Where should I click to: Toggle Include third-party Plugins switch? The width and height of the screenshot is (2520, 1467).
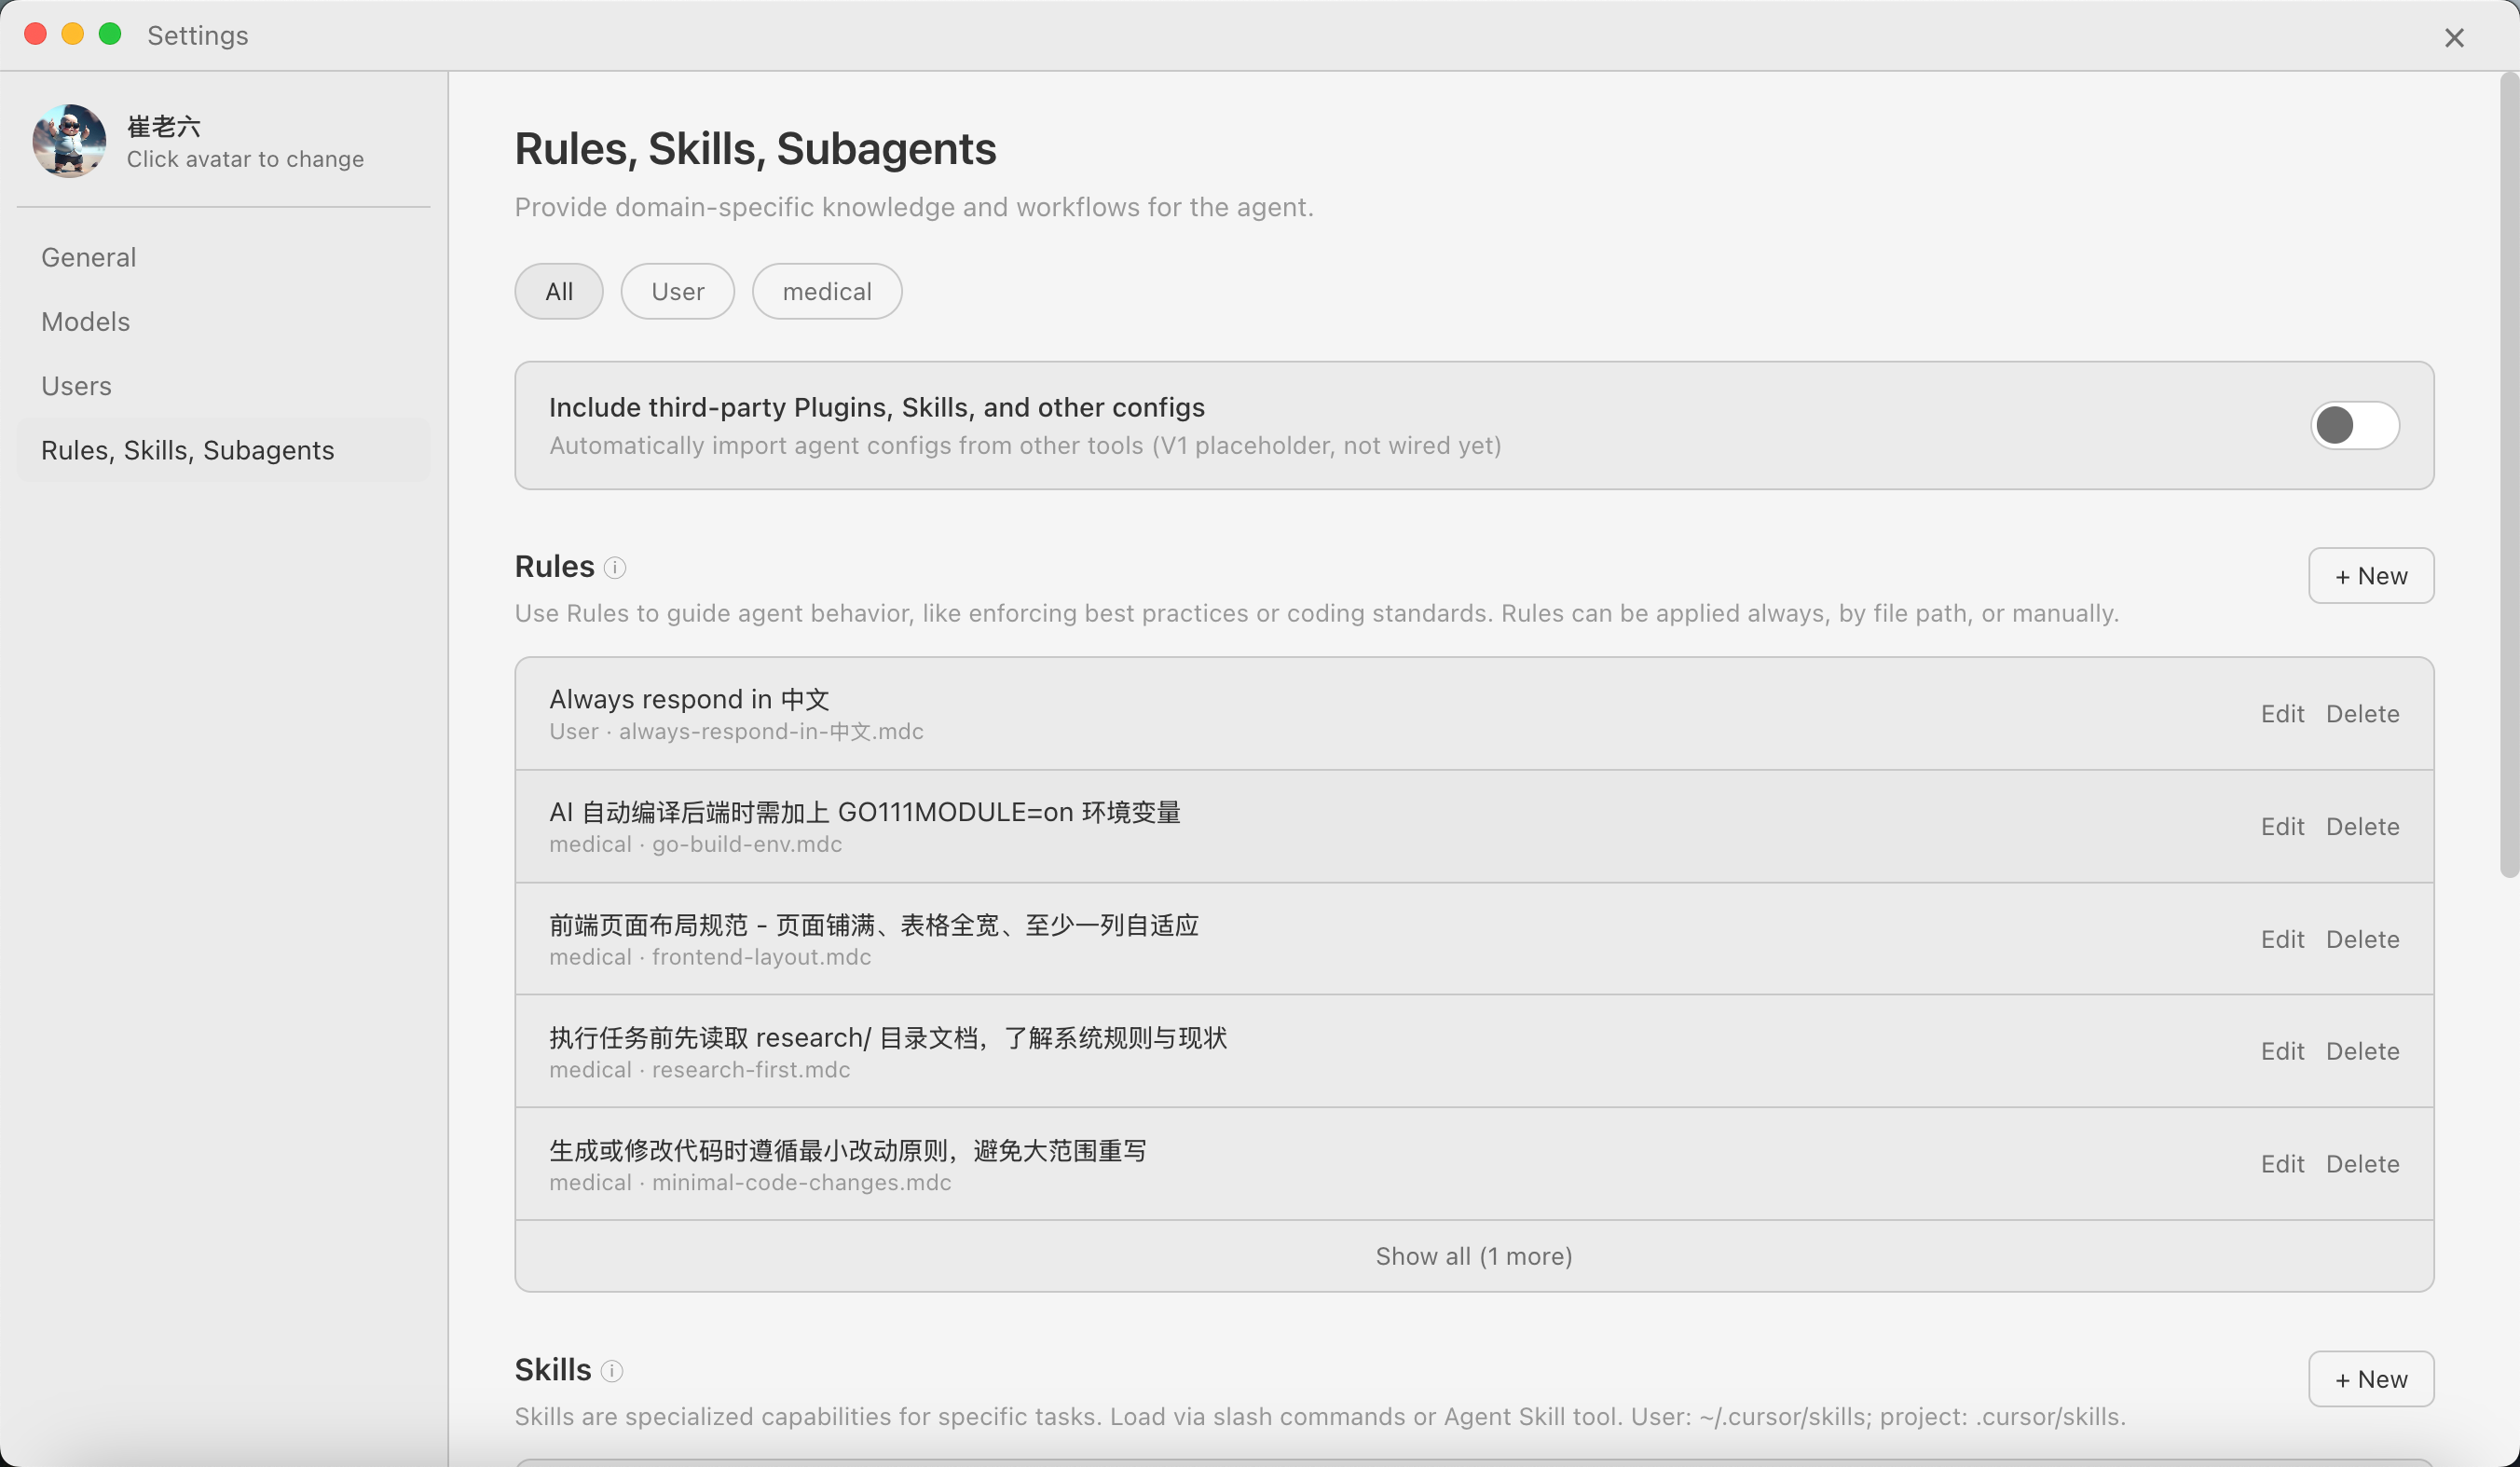2354,426
